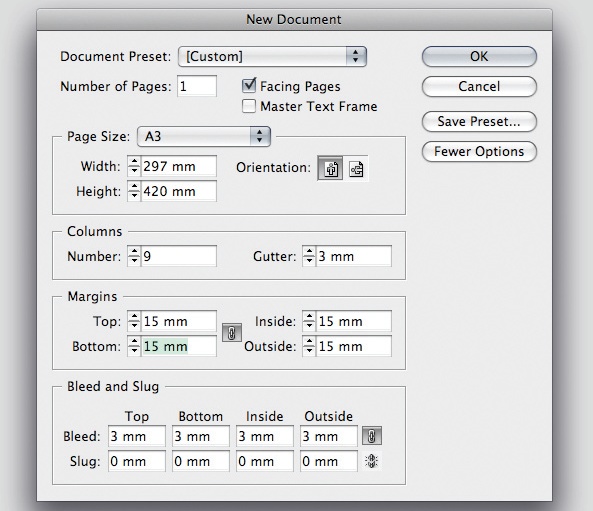Click Columns Number stepper arrows
Viewport: 593px width, 511px height.
click(134, 256)
